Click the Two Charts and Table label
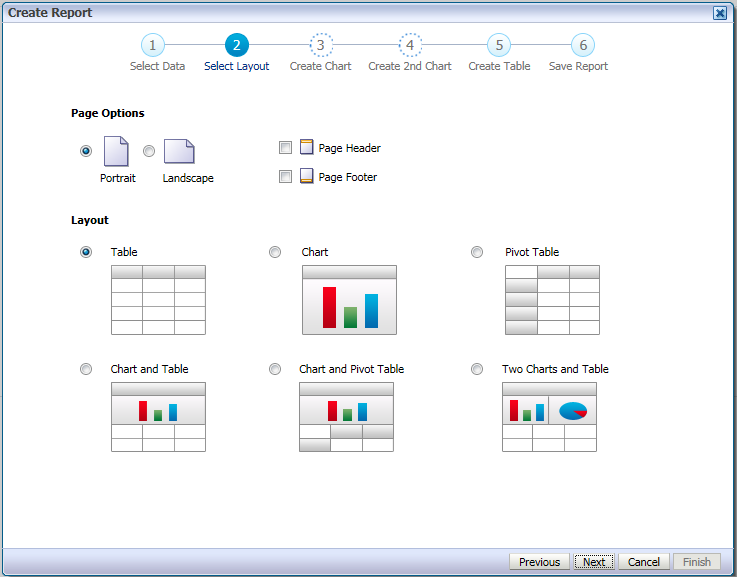The image size is (737, 577). pyautogui.click(x=555, y=369)
